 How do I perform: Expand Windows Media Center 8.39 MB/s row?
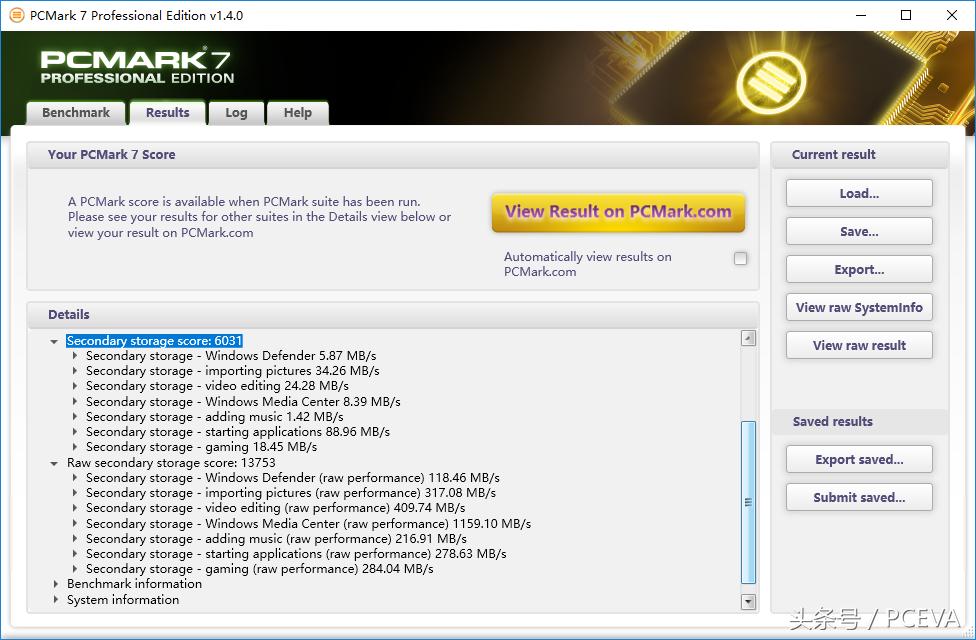[75, 402]
